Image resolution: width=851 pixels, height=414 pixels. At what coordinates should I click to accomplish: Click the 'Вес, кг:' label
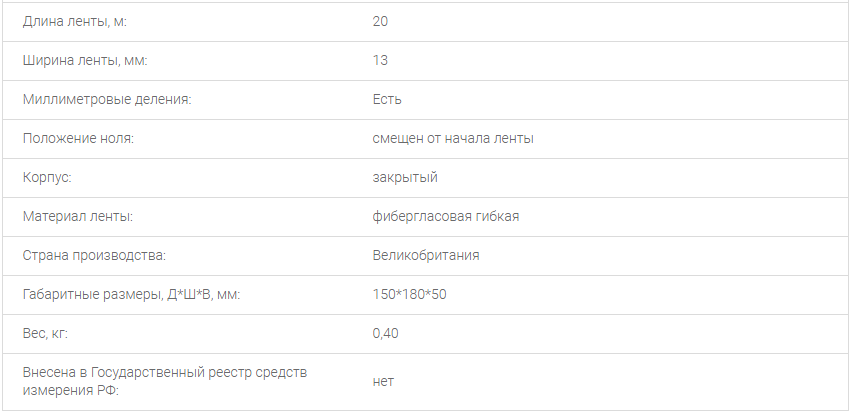(45, 333)
